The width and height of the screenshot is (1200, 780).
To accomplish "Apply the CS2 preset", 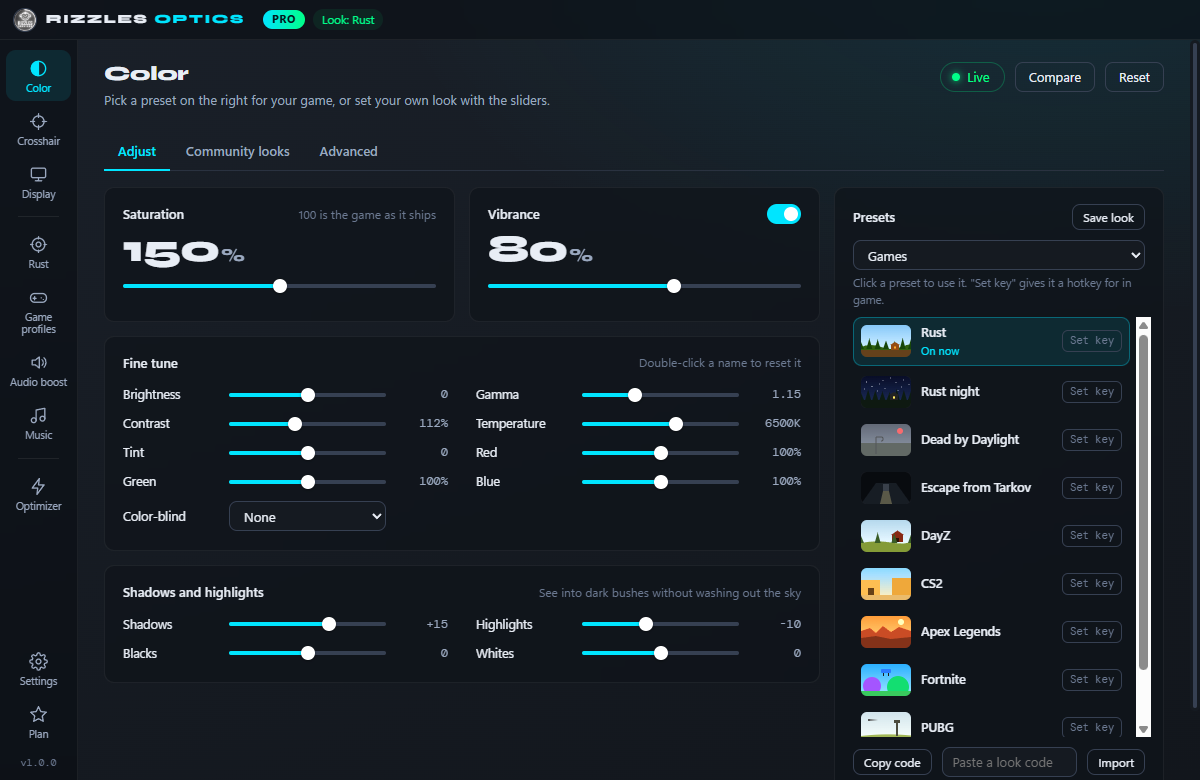I will 991,584.
